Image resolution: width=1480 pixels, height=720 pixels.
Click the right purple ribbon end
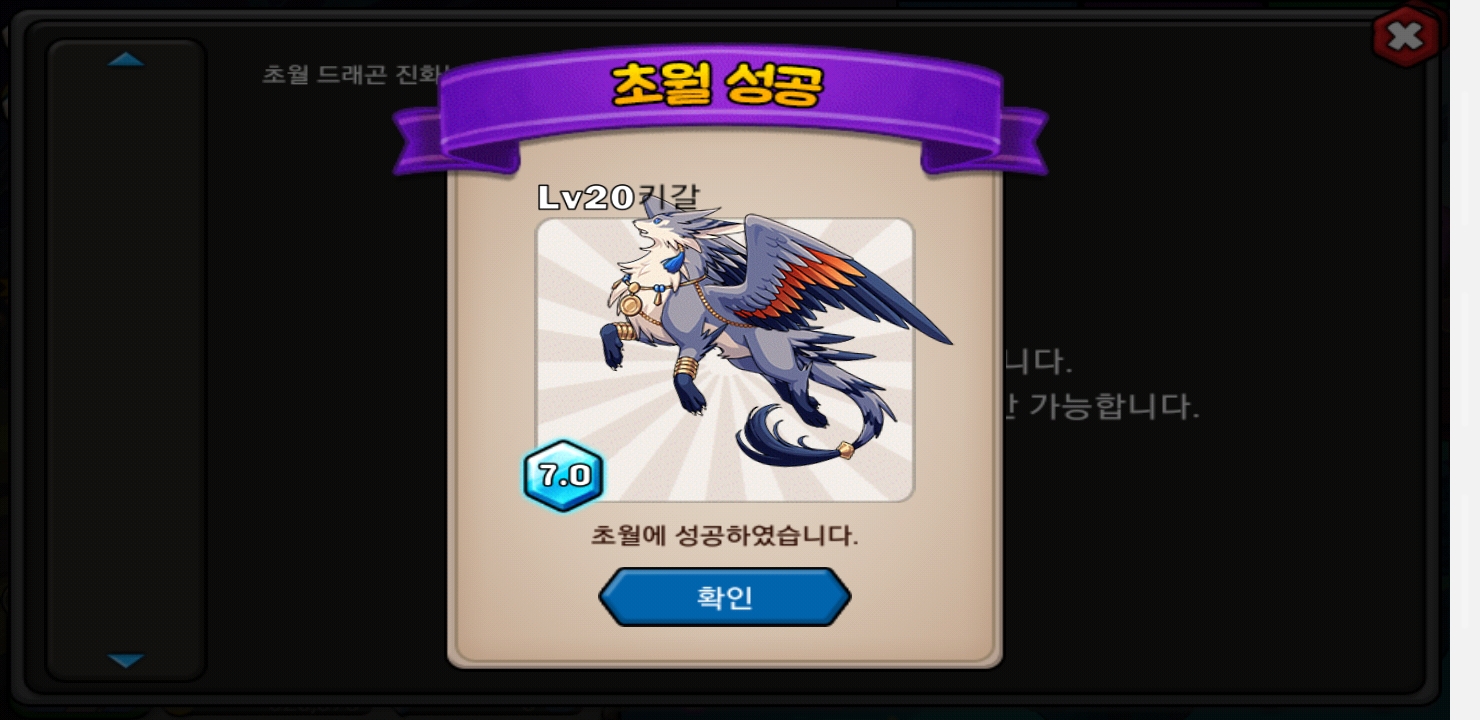pyautogui.click(x=990, y=140)
